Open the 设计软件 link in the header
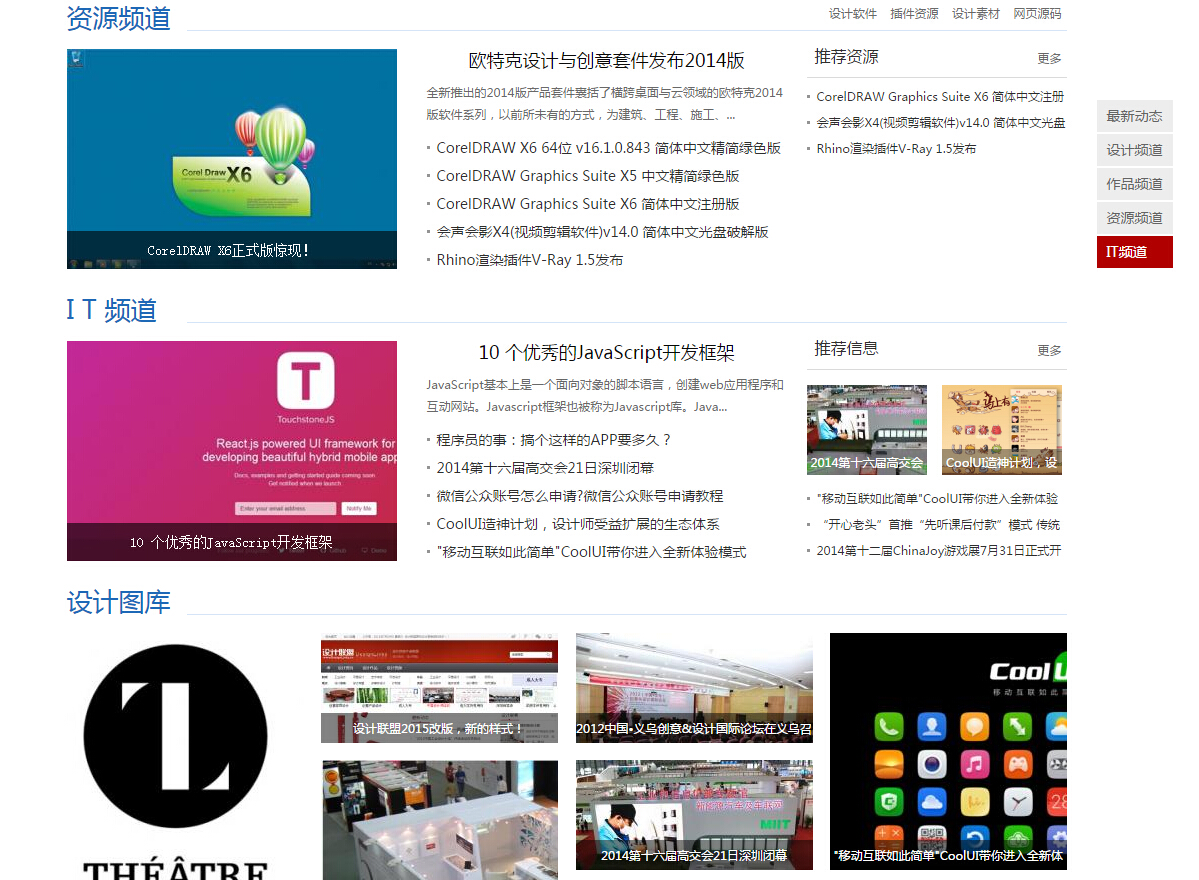Screen dimensions: 1199x880 [x=853, y=14]
